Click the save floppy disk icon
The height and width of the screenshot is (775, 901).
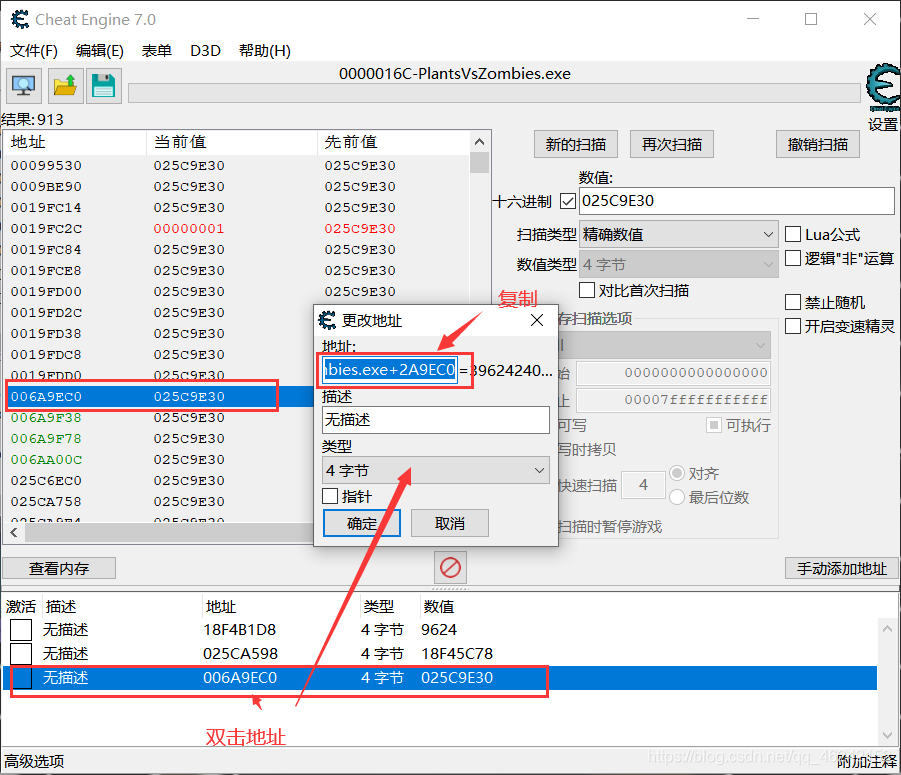point(103,86)
